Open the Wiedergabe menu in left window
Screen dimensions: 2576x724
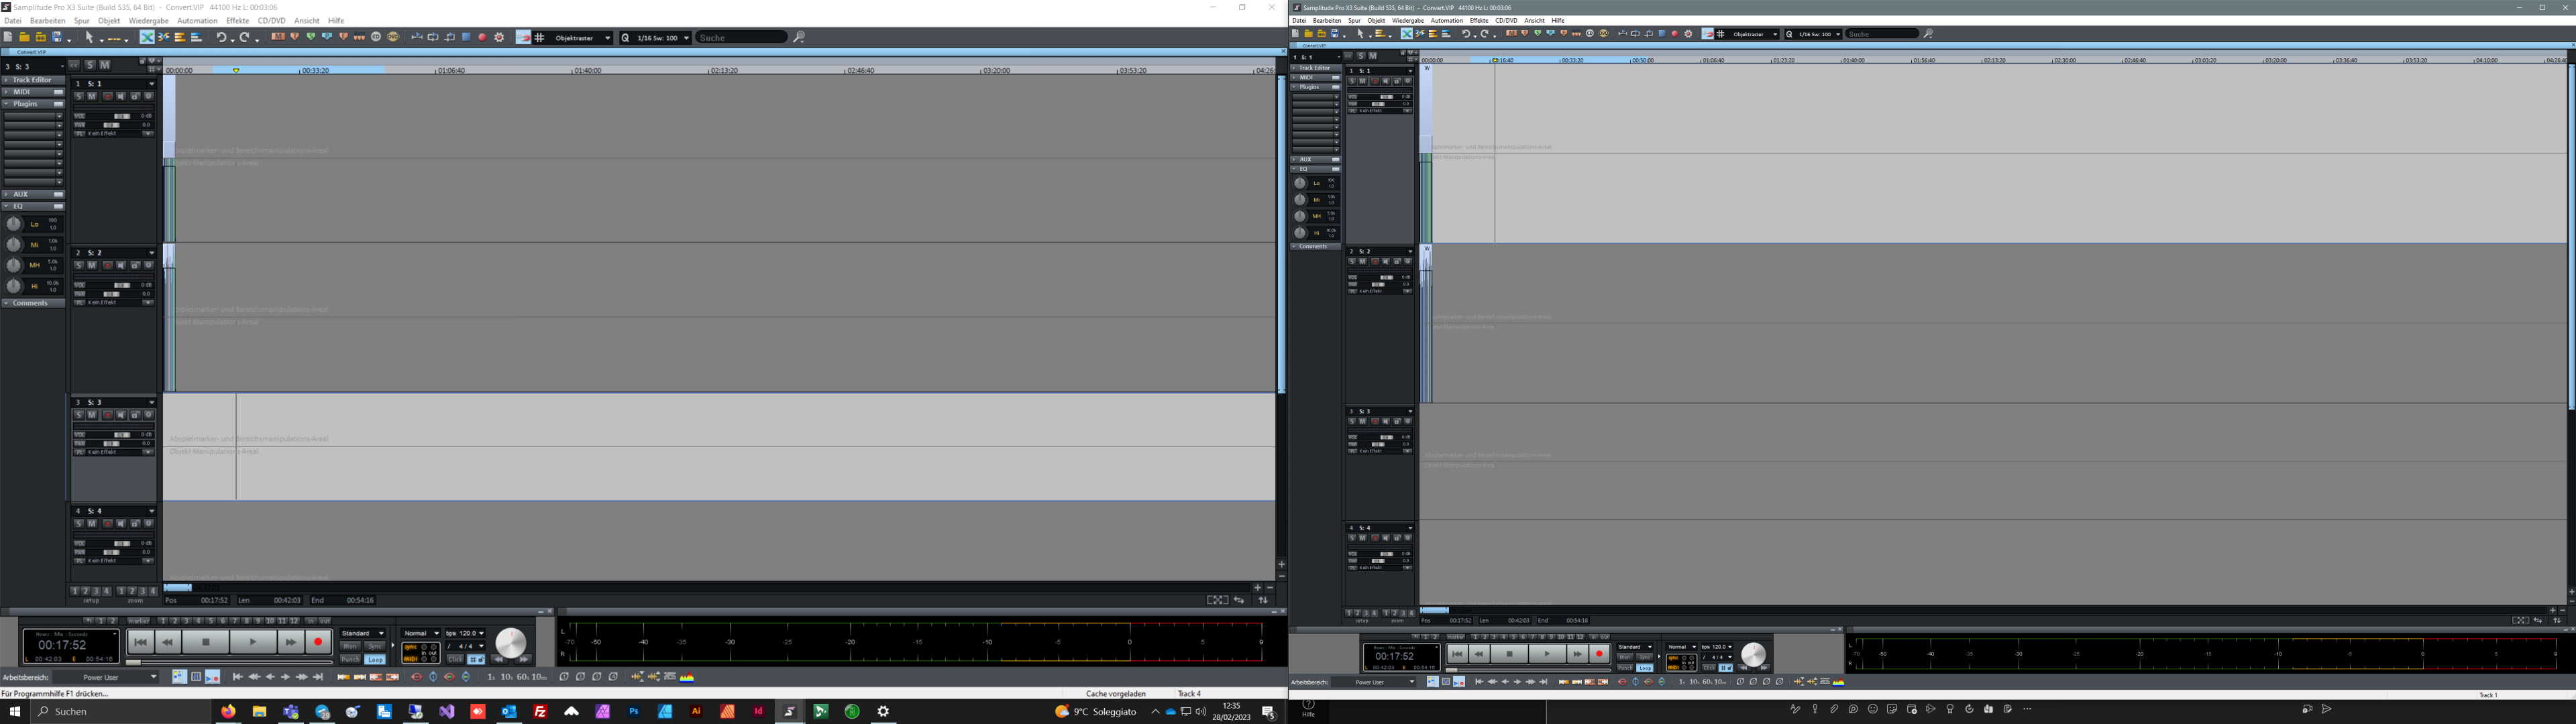[x=148, y=20]
